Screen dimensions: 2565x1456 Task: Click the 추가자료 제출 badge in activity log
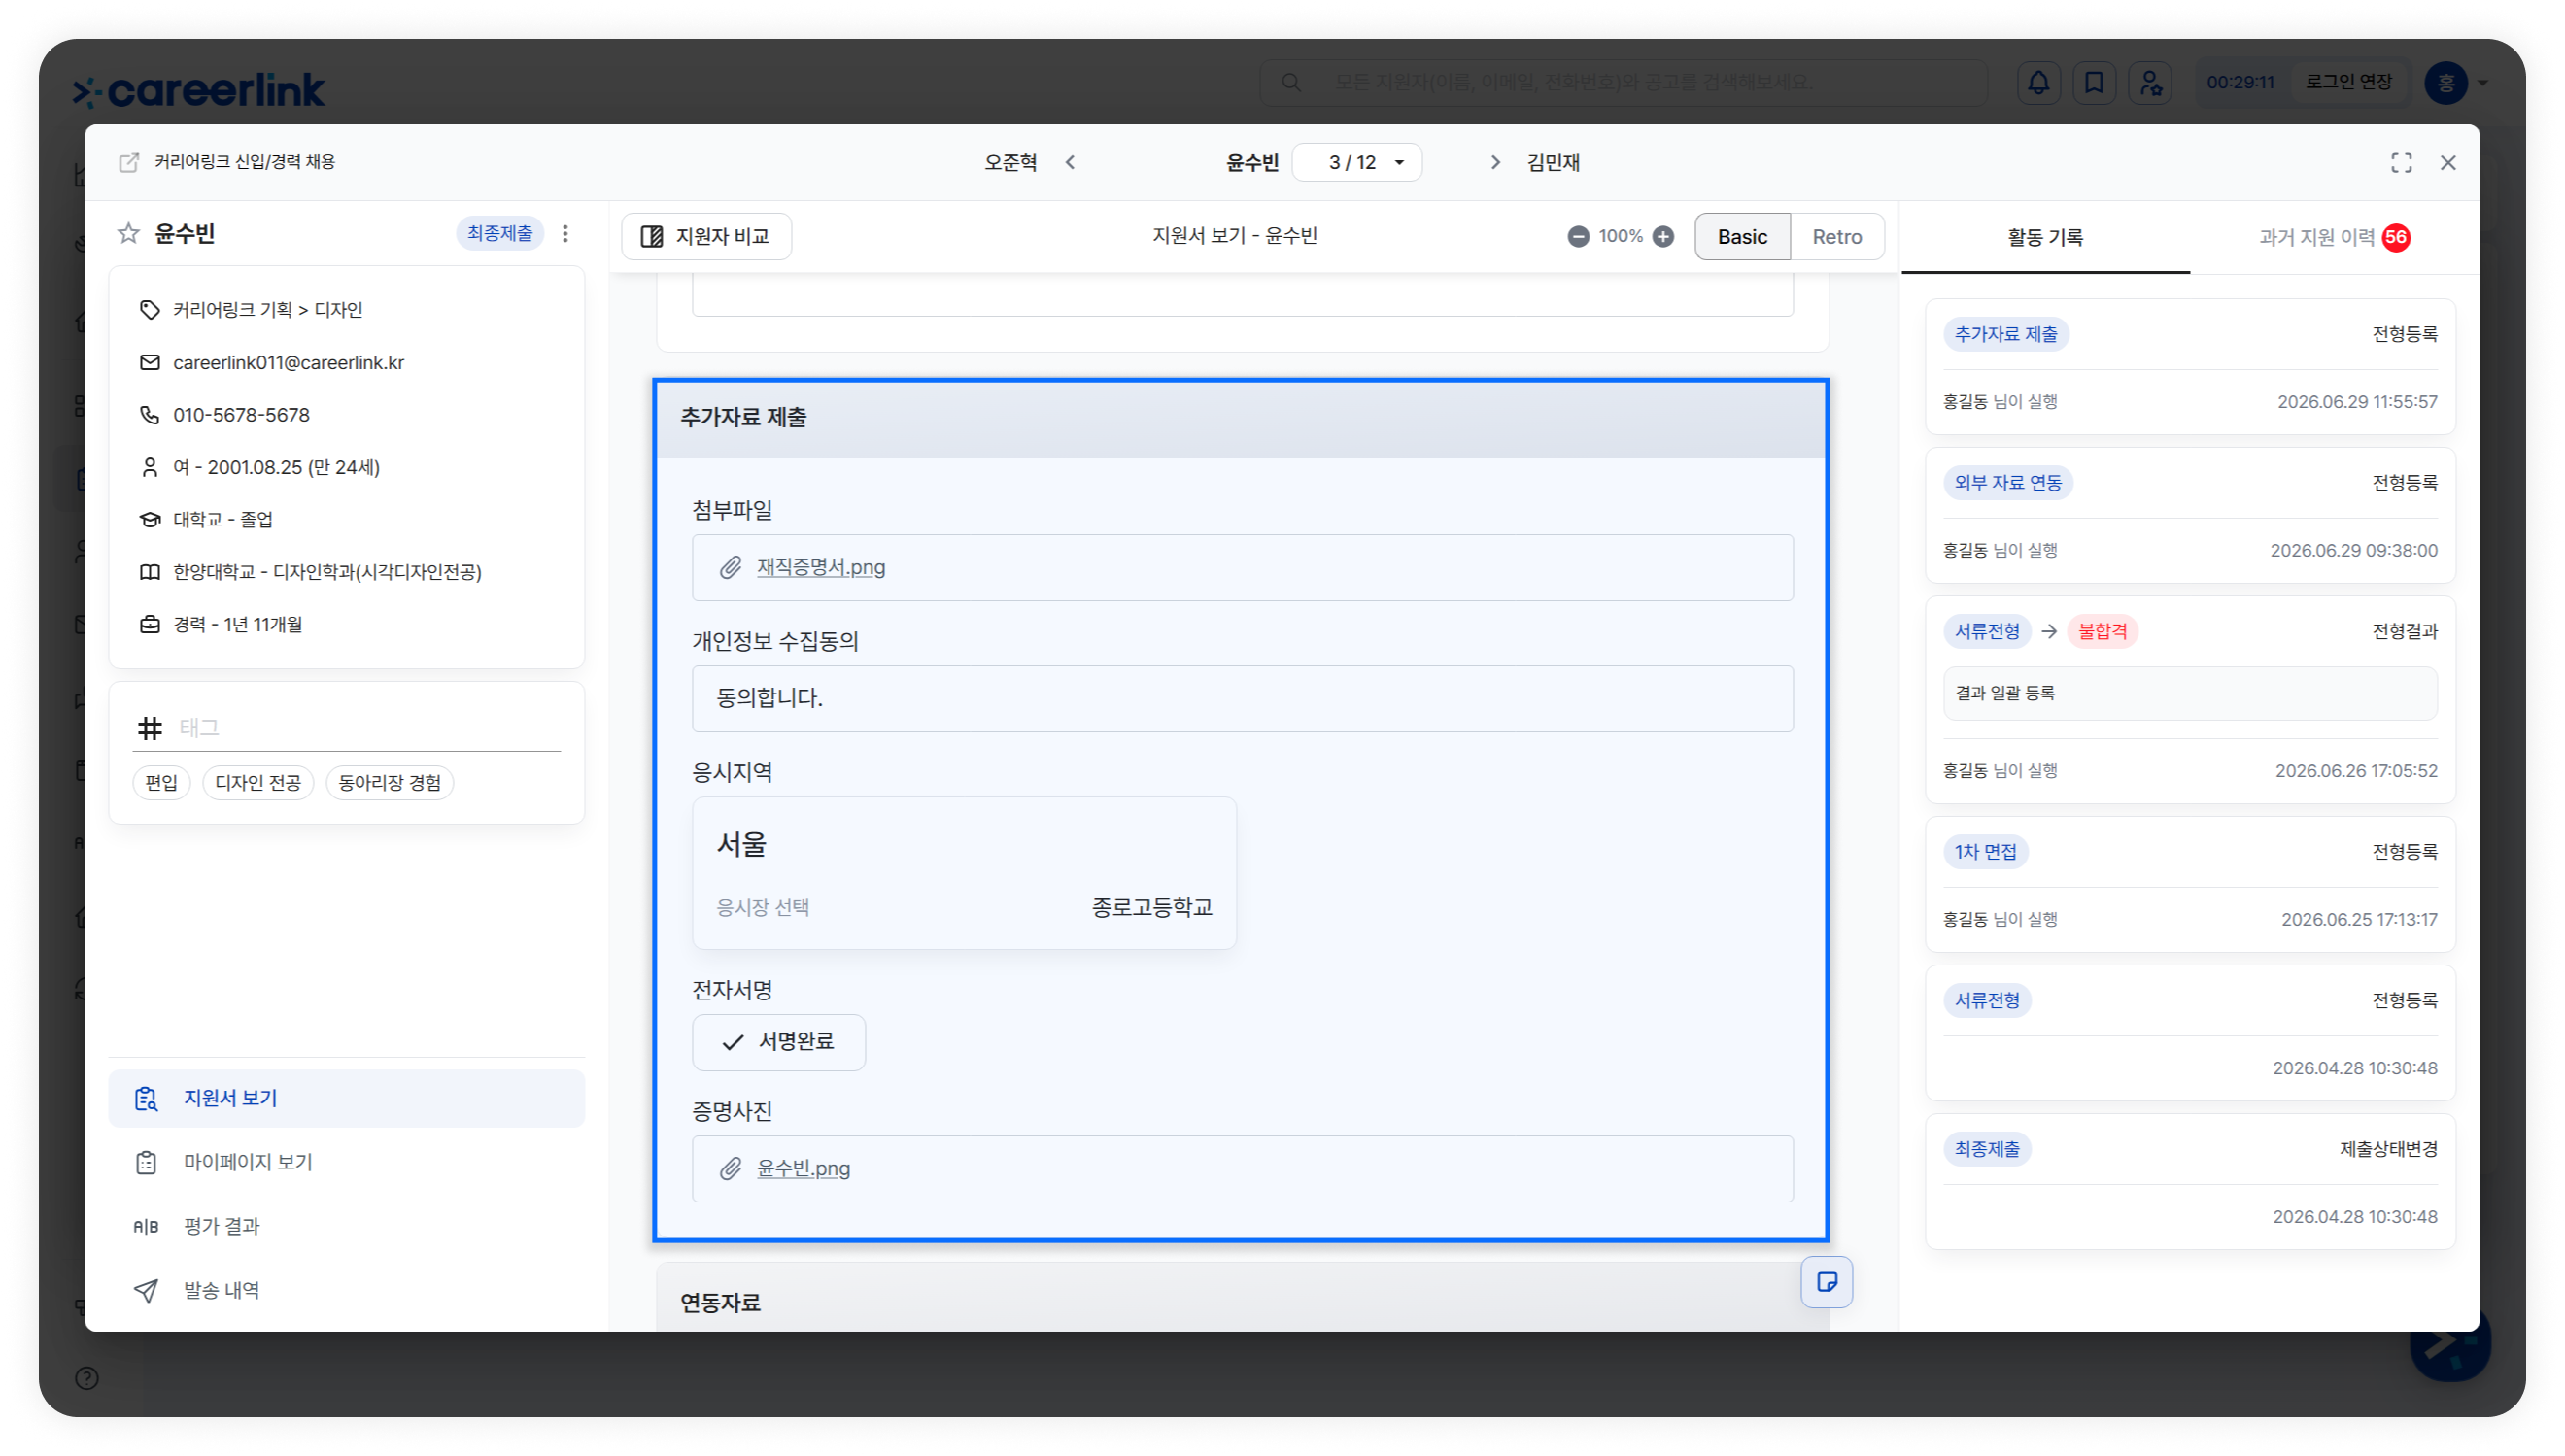[2006, 334]
